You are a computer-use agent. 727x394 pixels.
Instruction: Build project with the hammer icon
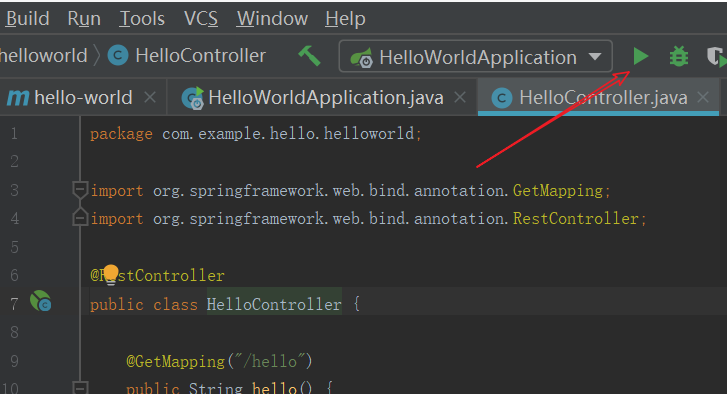click(309, 56)
